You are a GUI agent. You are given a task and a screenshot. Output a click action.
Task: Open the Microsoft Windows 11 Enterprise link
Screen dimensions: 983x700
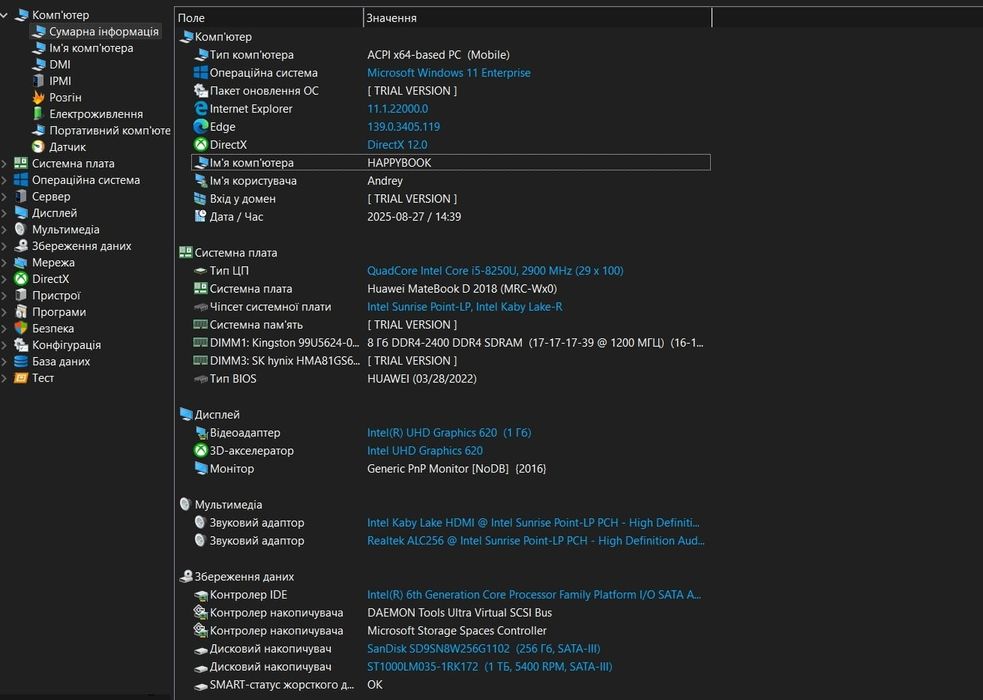point(448,73)
